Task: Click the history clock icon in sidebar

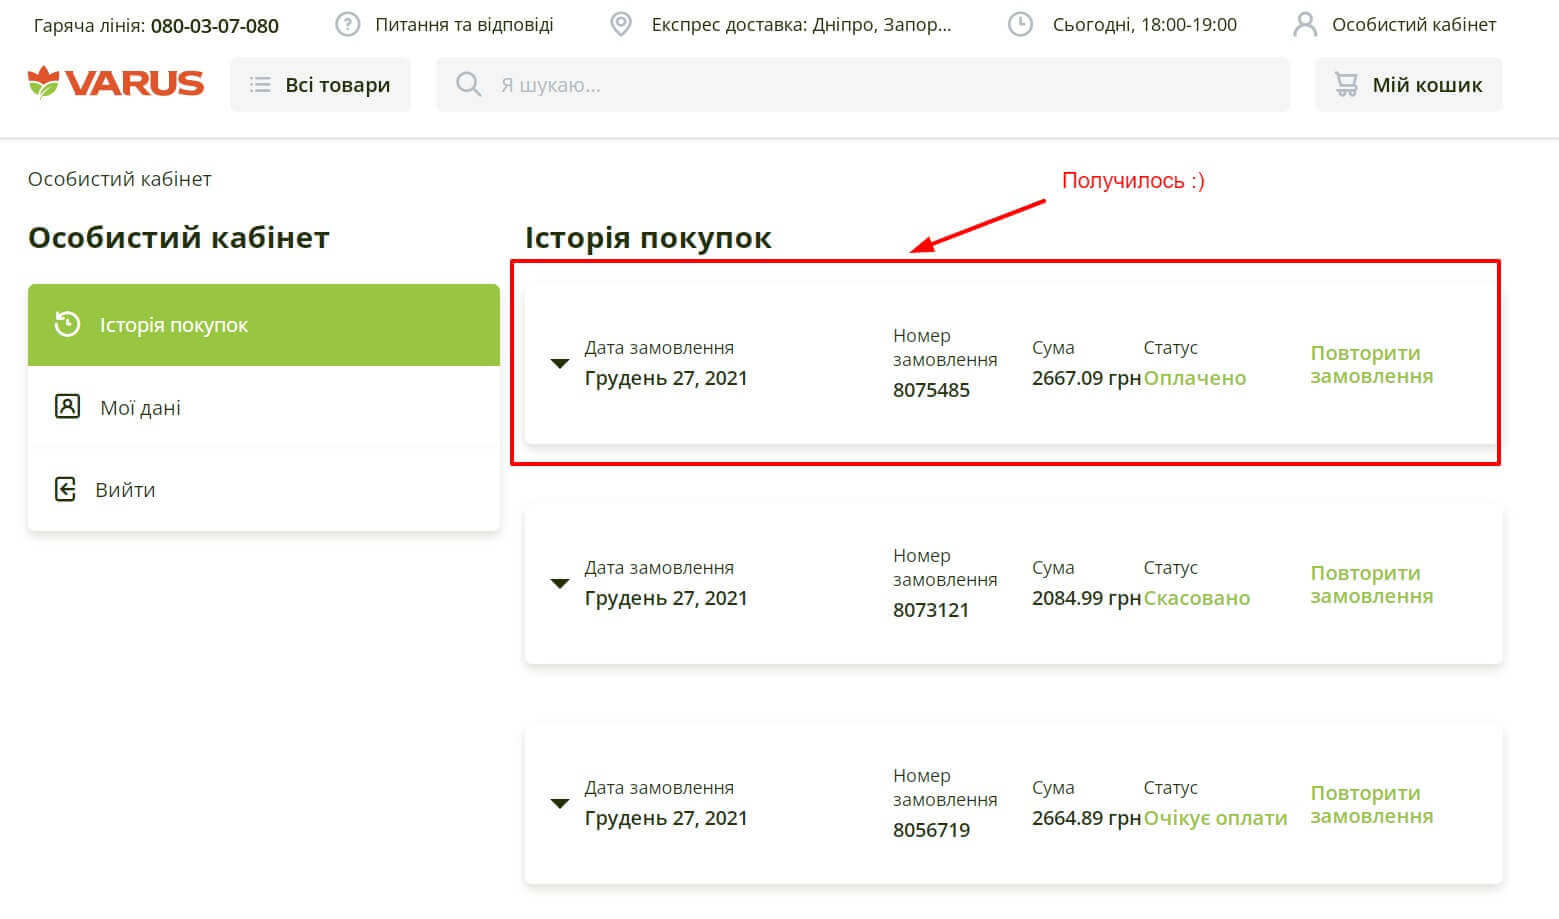Action: point(67,324)
